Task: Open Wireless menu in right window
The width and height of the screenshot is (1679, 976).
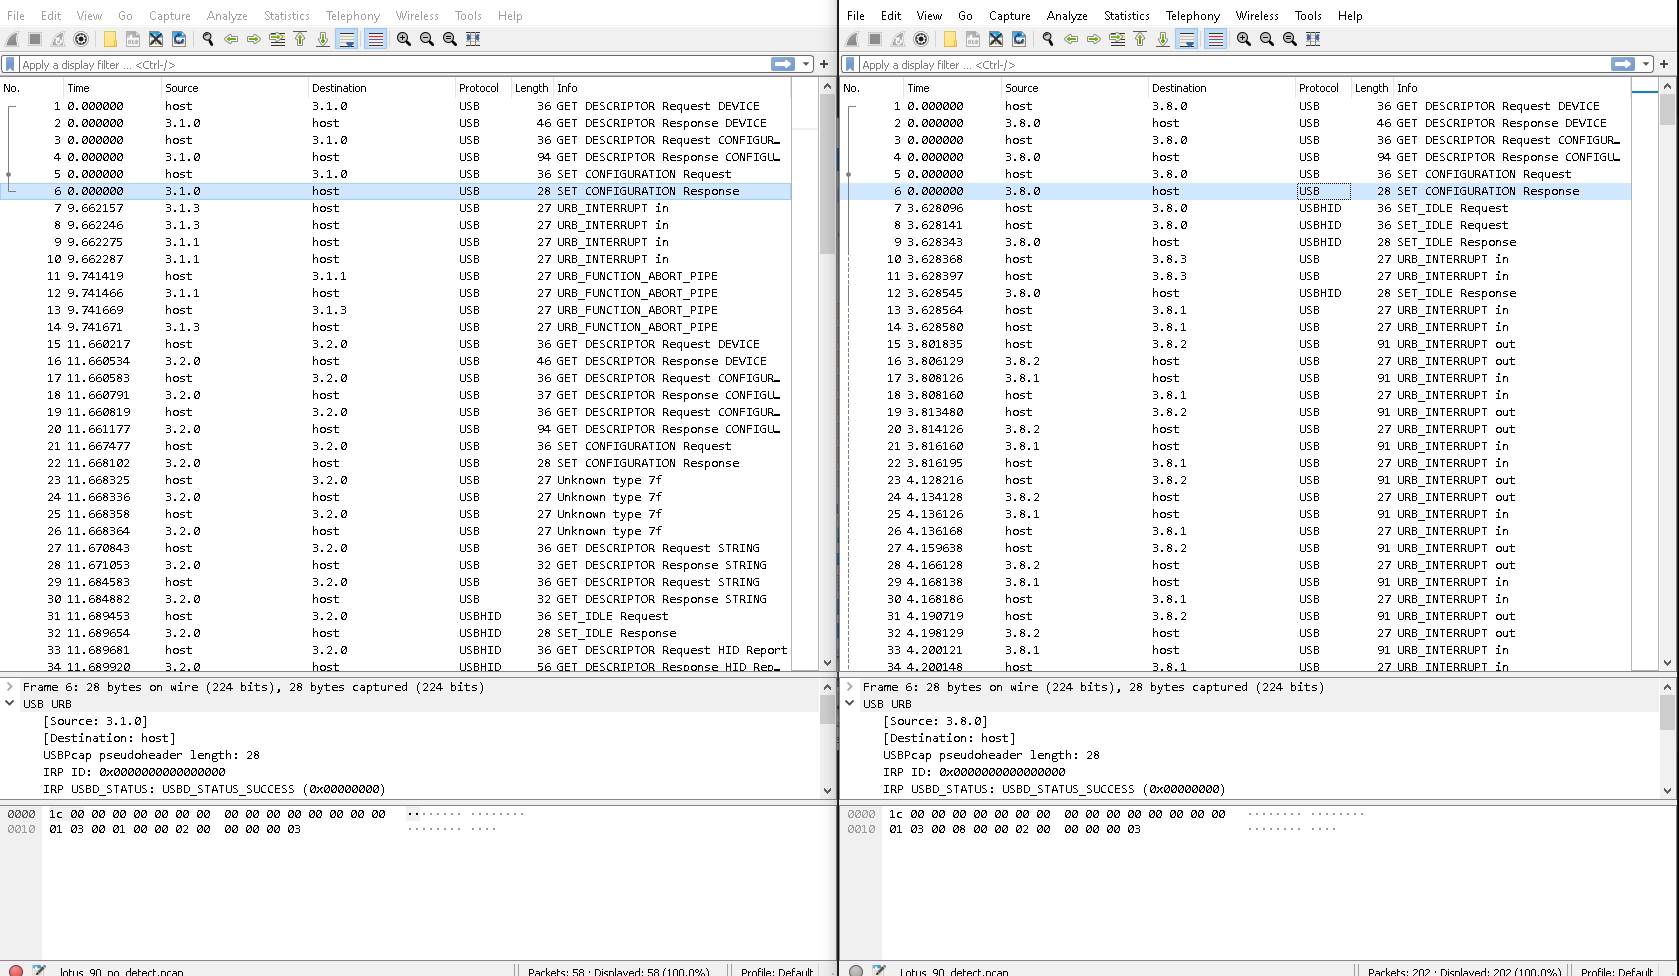Action: click(x=1257, y=15)
